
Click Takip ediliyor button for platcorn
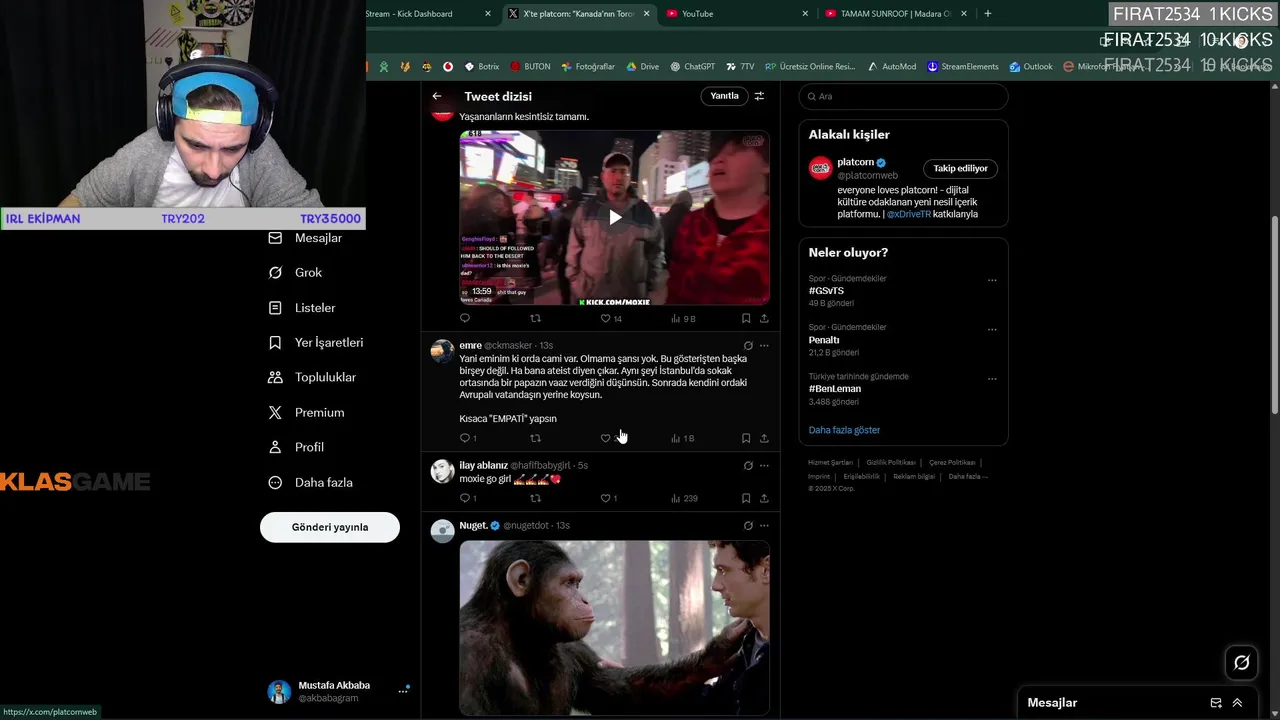(x=960, y=168)
